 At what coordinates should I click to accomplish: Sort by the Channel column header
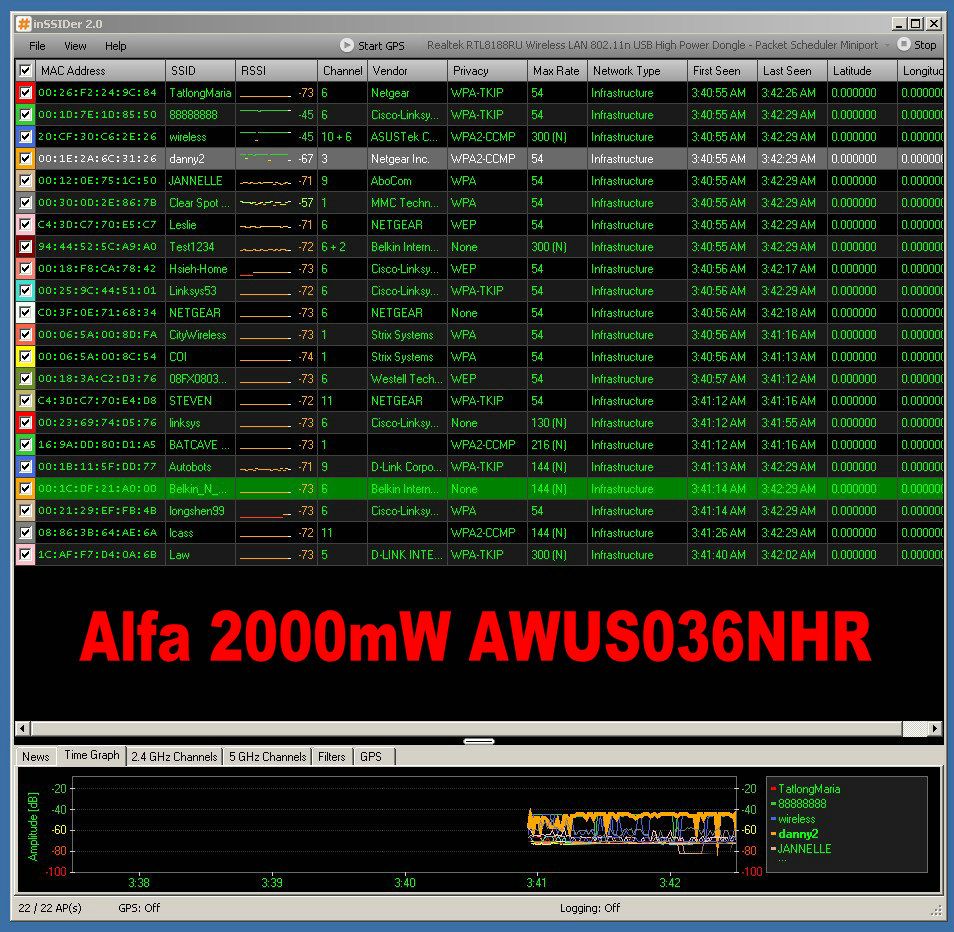coord(343,71)
